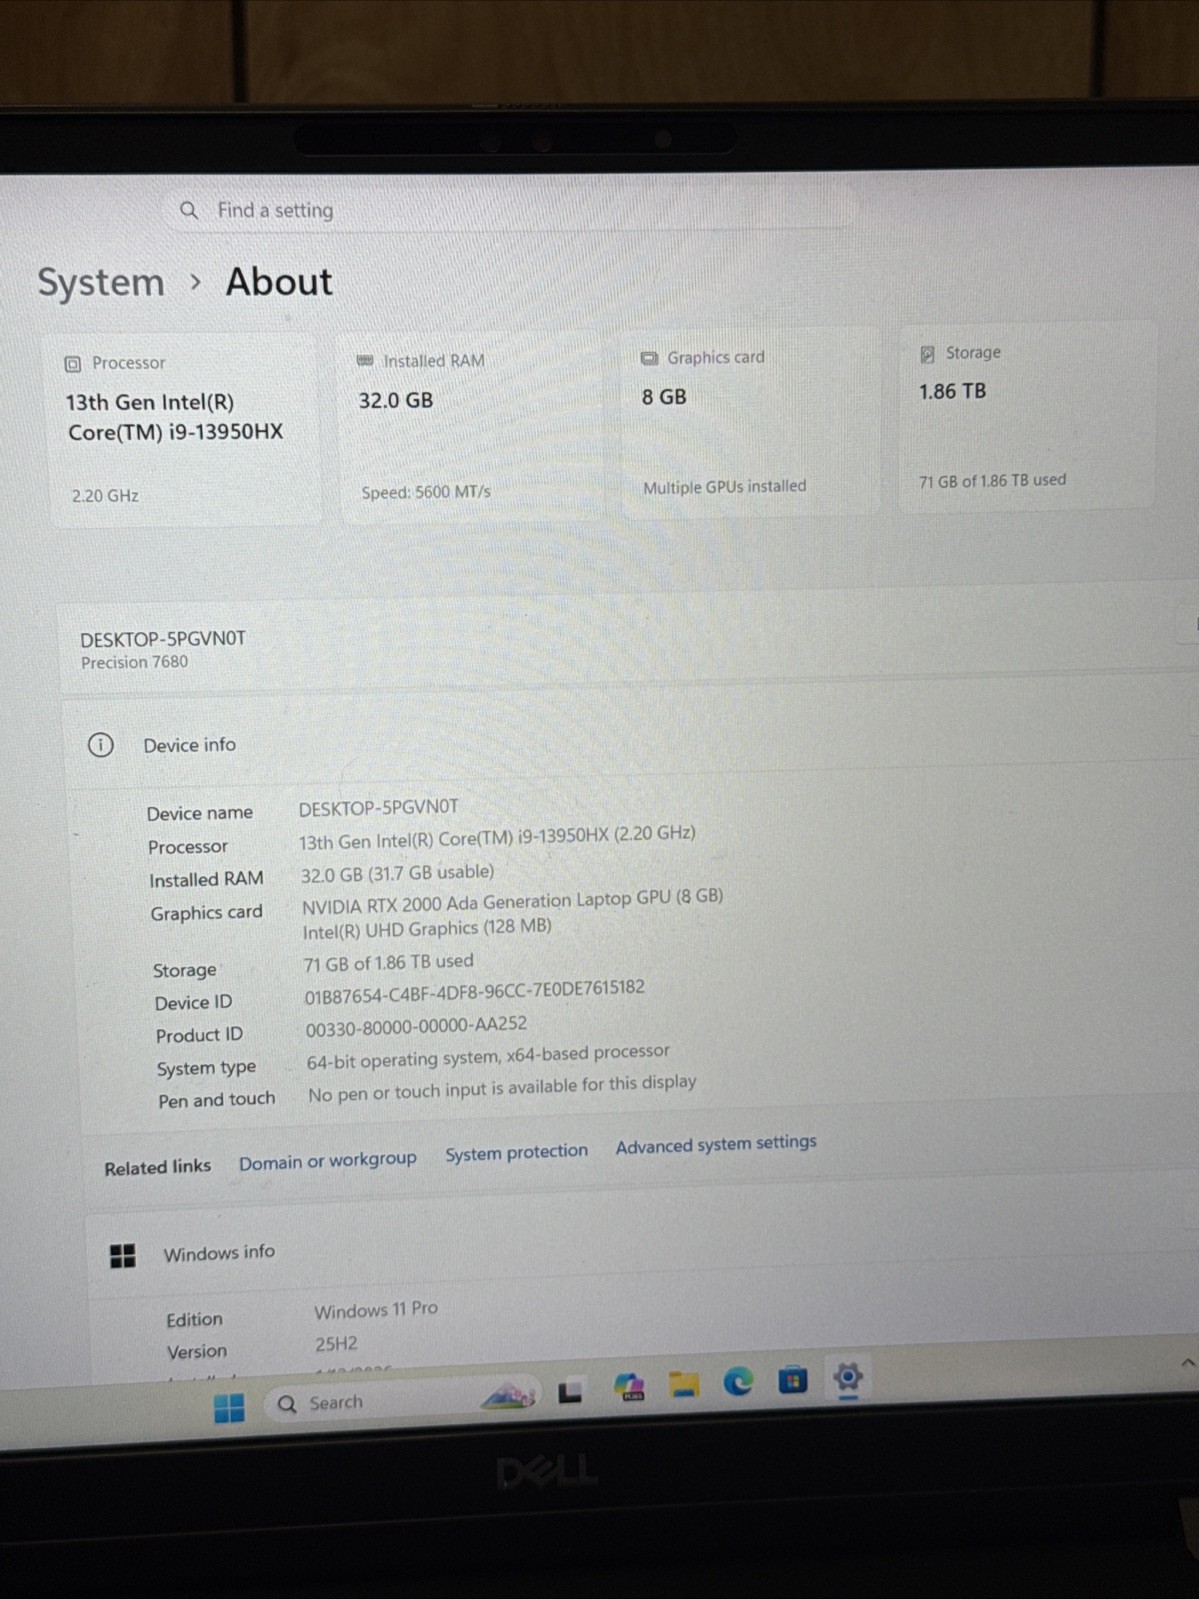Click the Windows info logo icon
The width and height of the screenshot is (1199, 1599).
click(x=122, y=1256)
